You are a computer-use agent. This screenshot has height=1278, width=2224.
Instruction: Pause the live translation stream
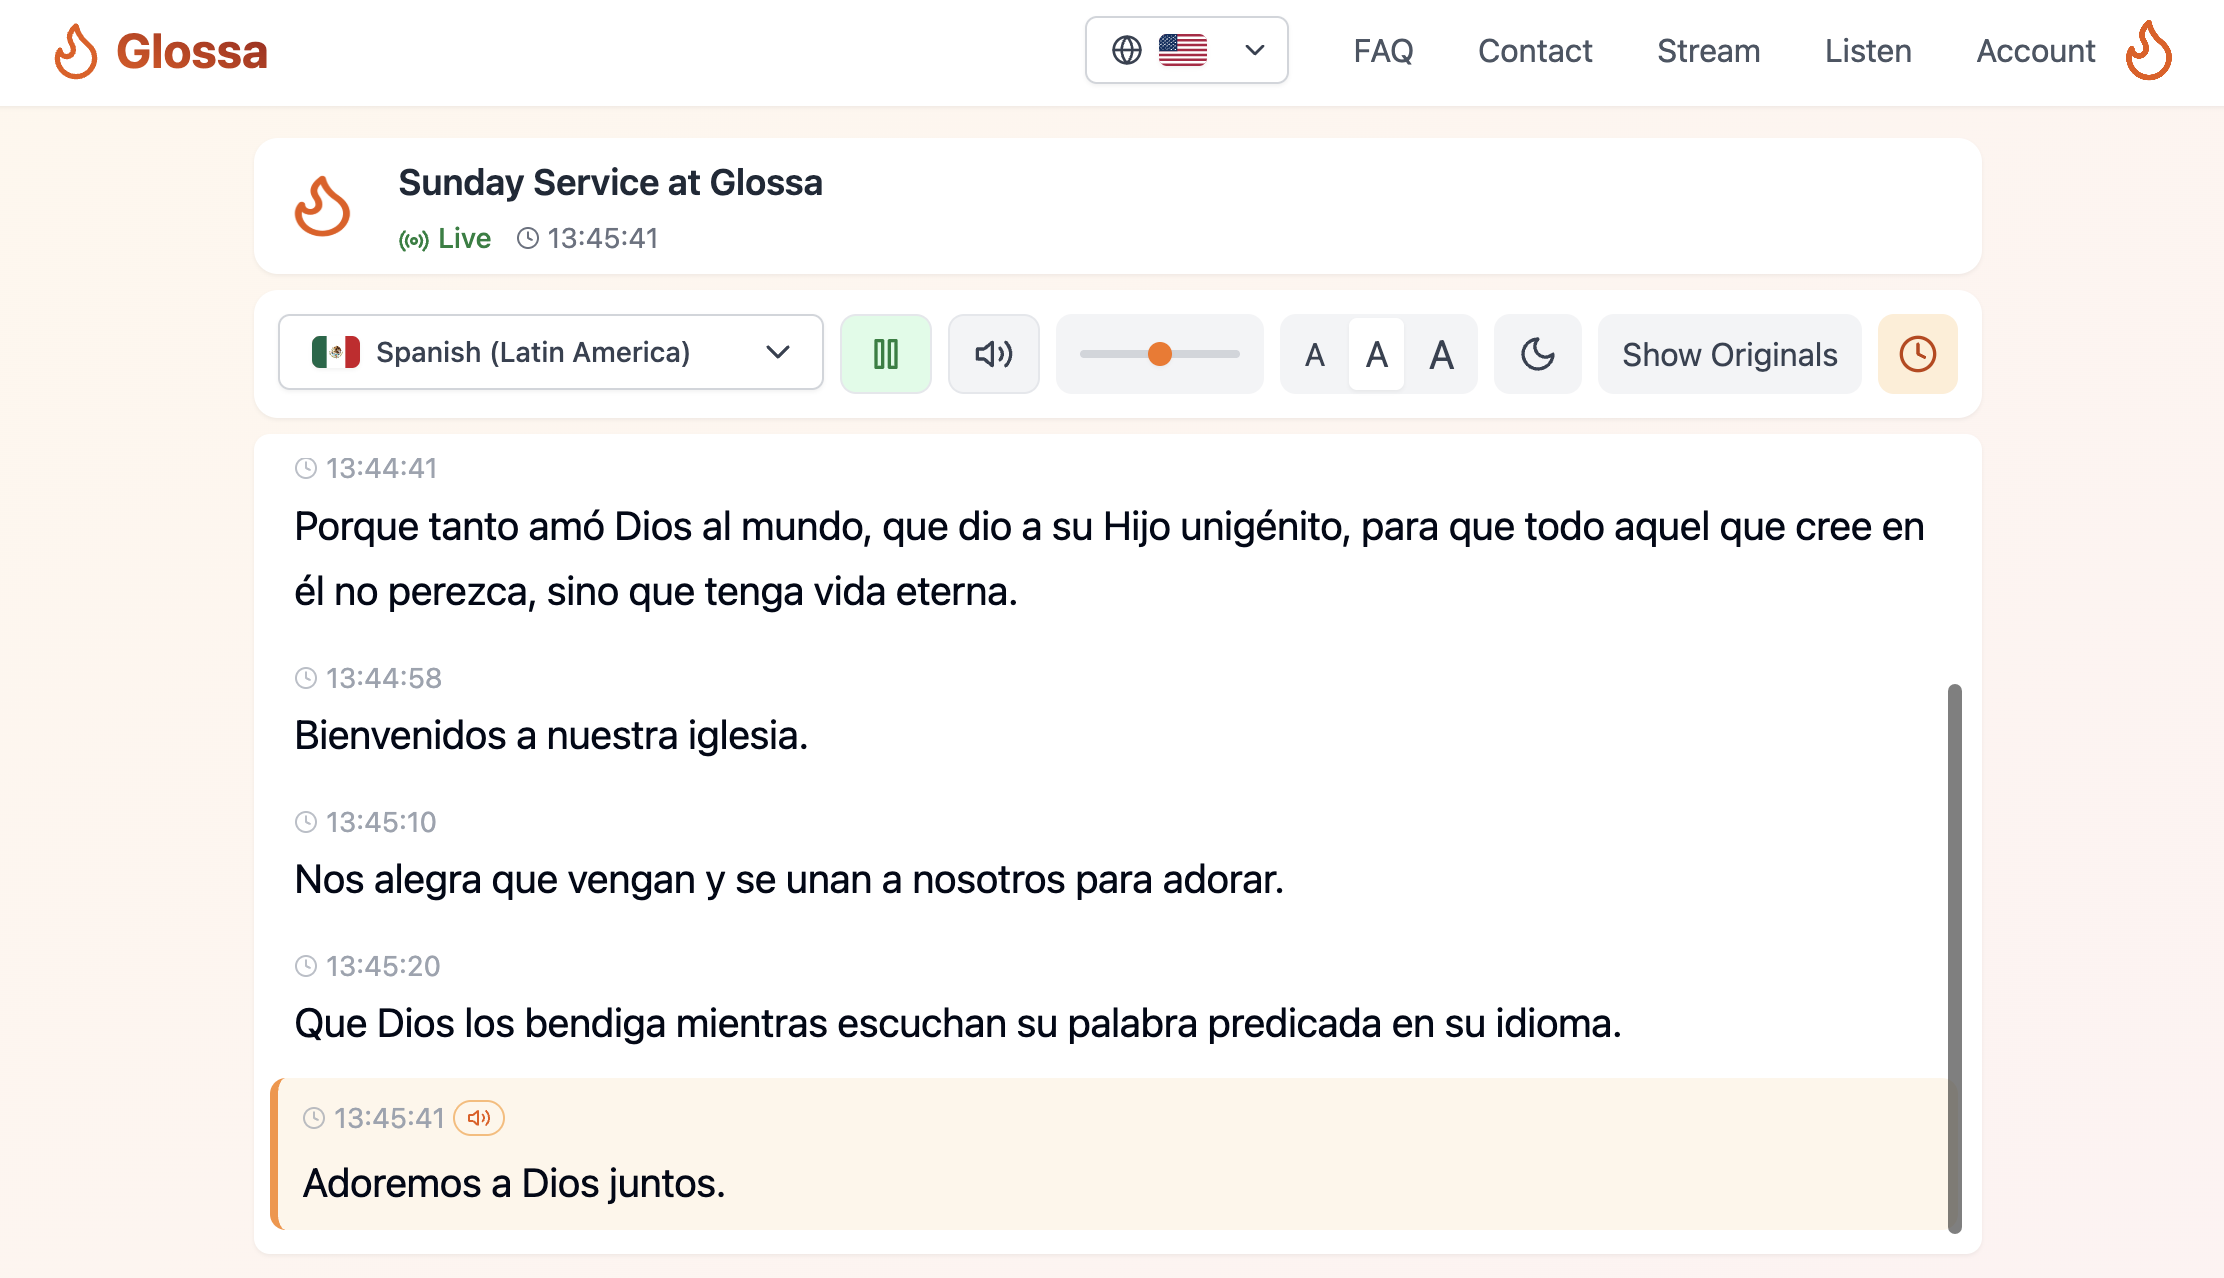885,354
